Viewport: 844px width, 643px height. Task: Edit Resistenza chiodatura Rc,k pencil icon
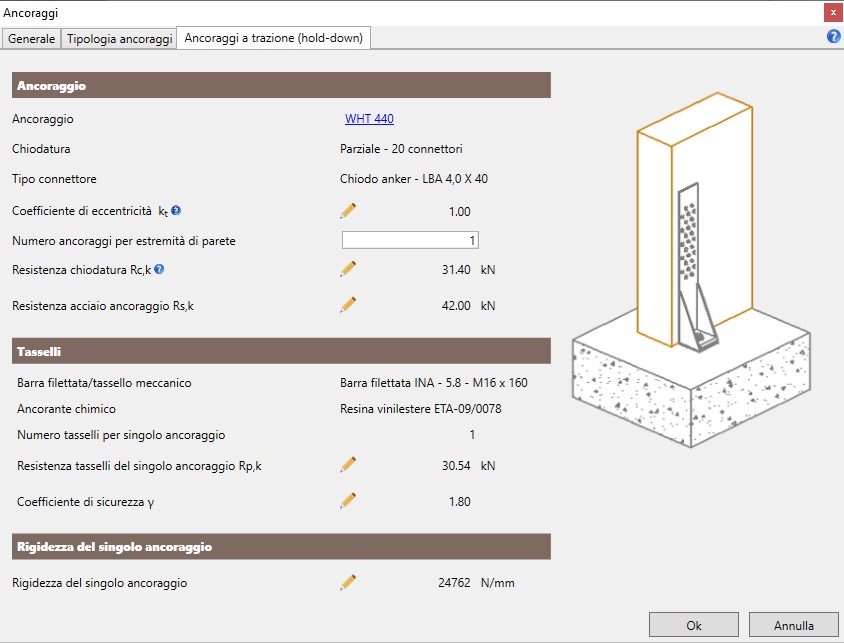coord(348,269)
